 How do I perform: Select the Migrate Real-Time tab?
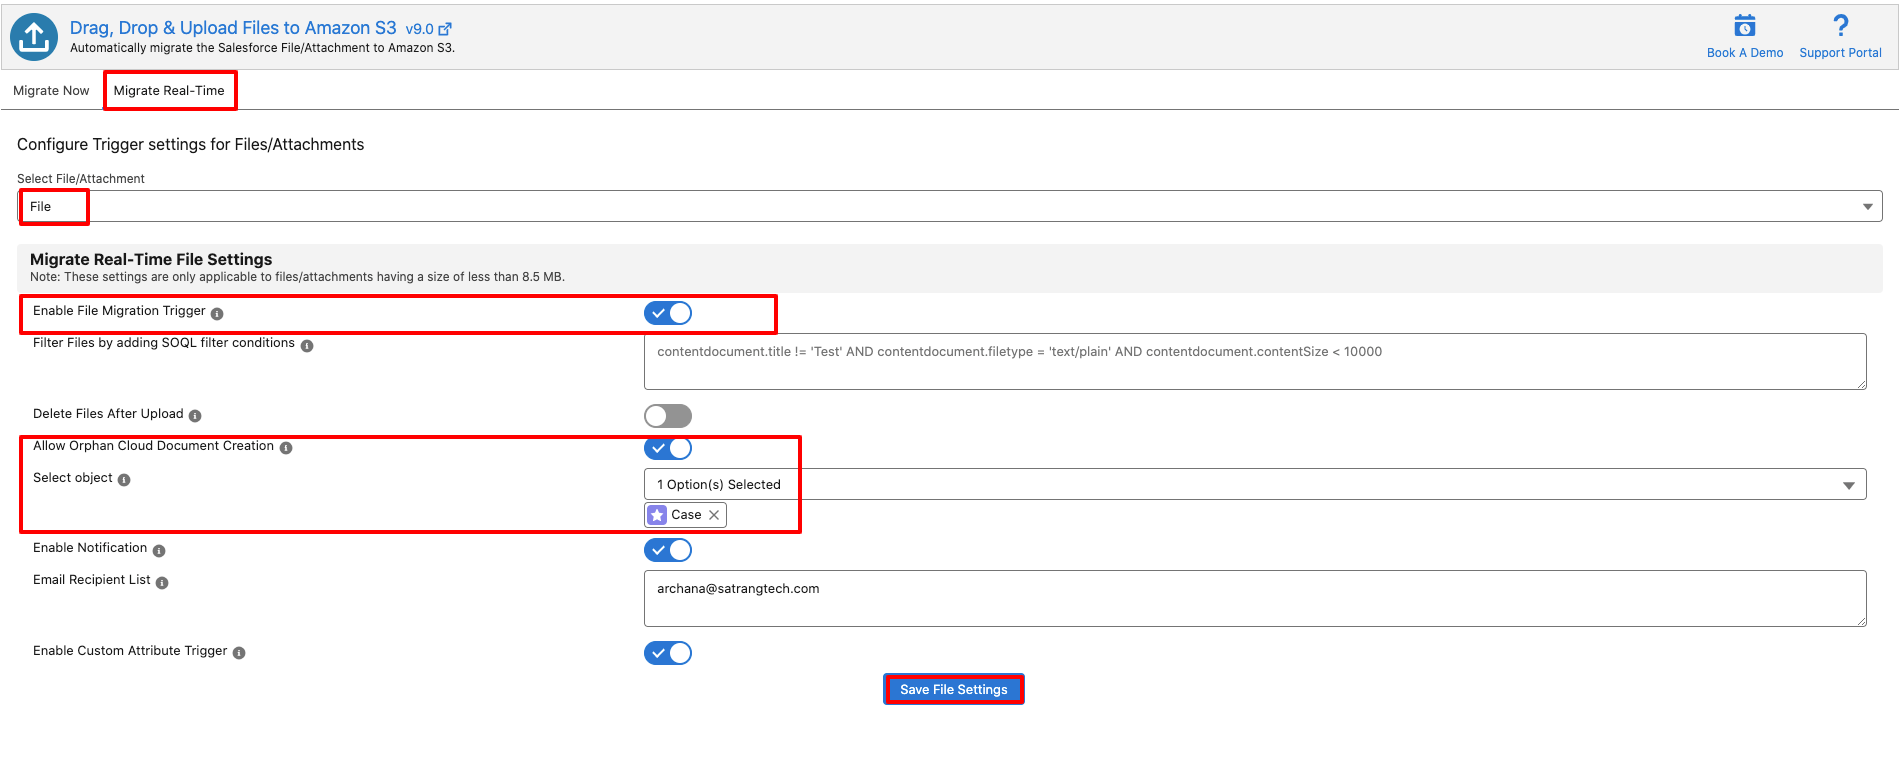(x=169, y=90)
